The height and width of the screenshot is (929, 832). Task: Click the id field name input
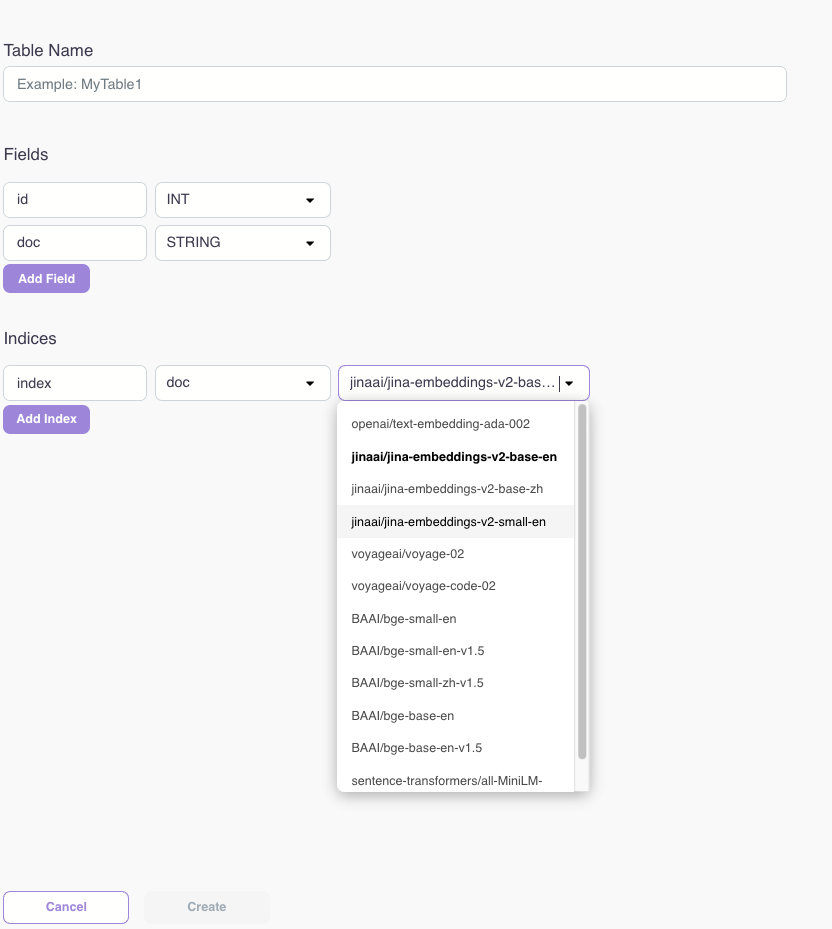coord(75,200)
